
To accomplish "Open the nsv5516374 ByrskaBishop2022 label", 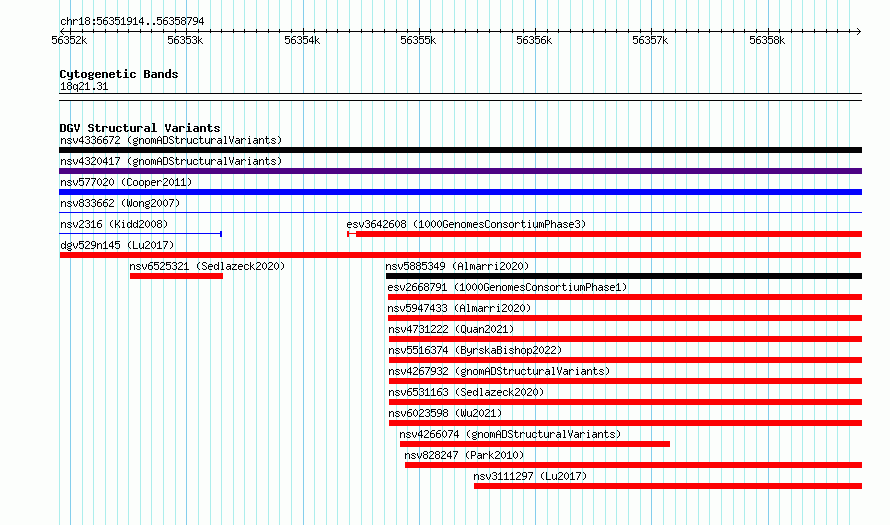I will [x=475, y=350].
